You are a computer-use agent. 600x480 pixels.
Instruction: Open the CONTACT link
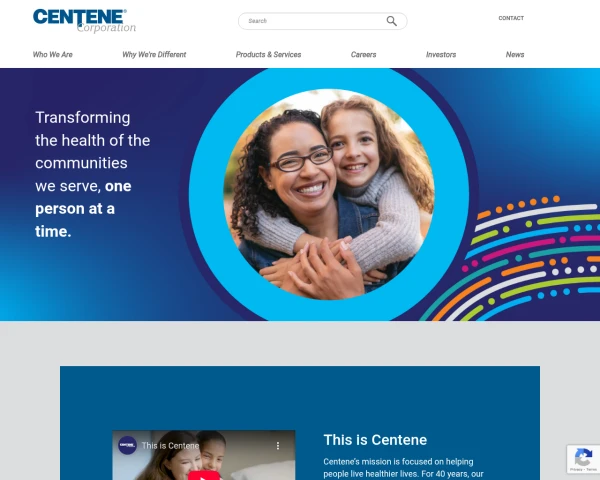pos(511,18)
